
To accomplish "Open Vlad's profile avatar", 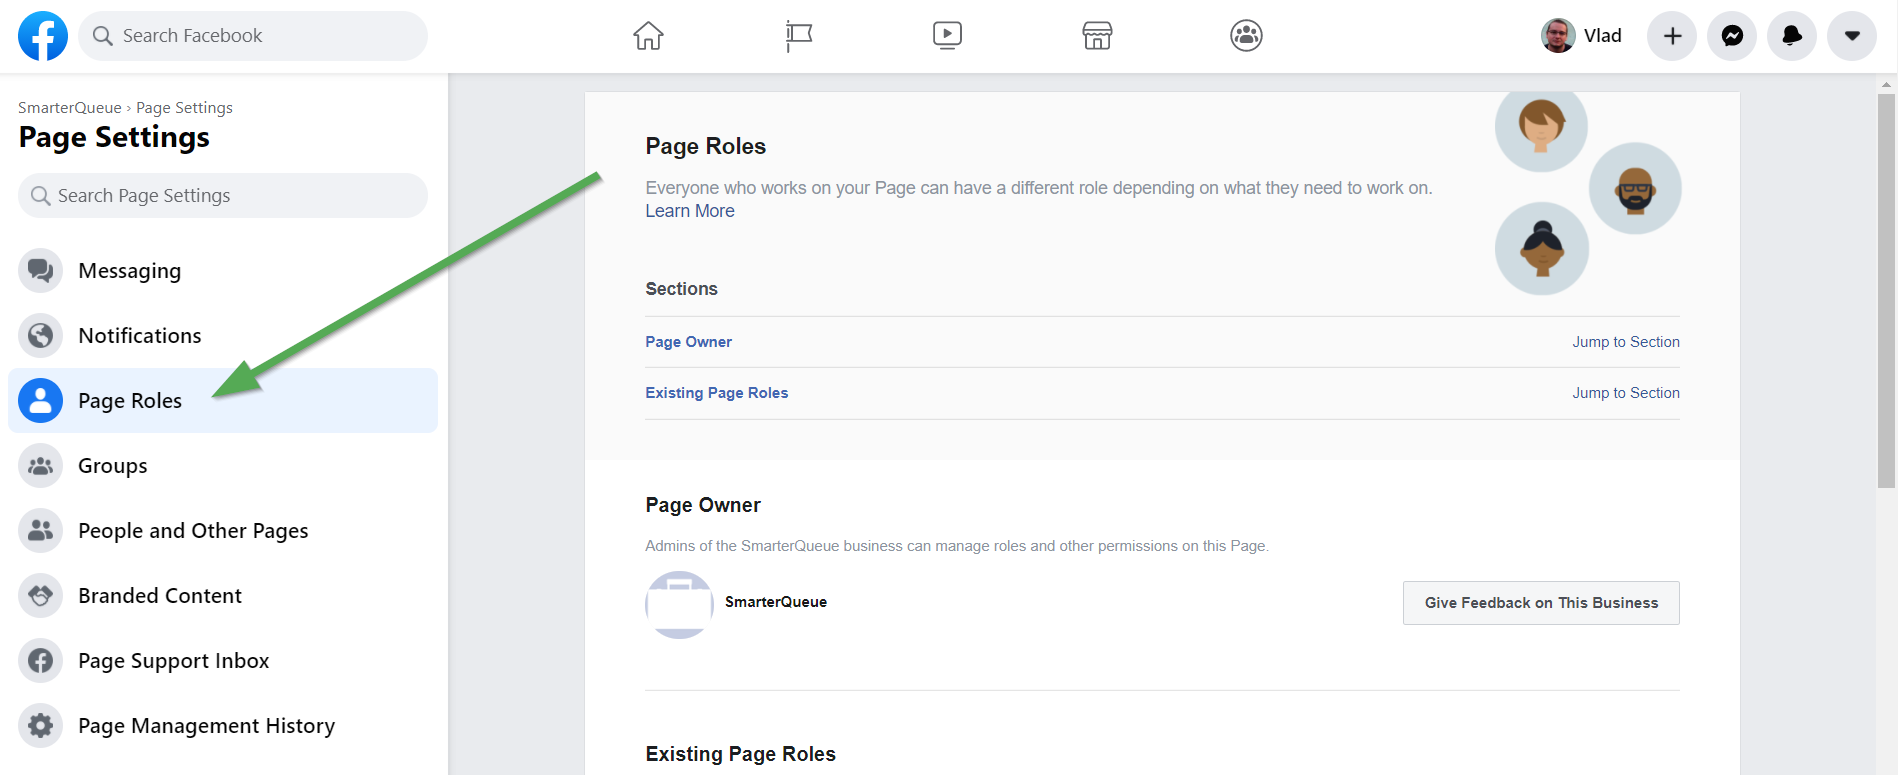I will click(1558, 36).
